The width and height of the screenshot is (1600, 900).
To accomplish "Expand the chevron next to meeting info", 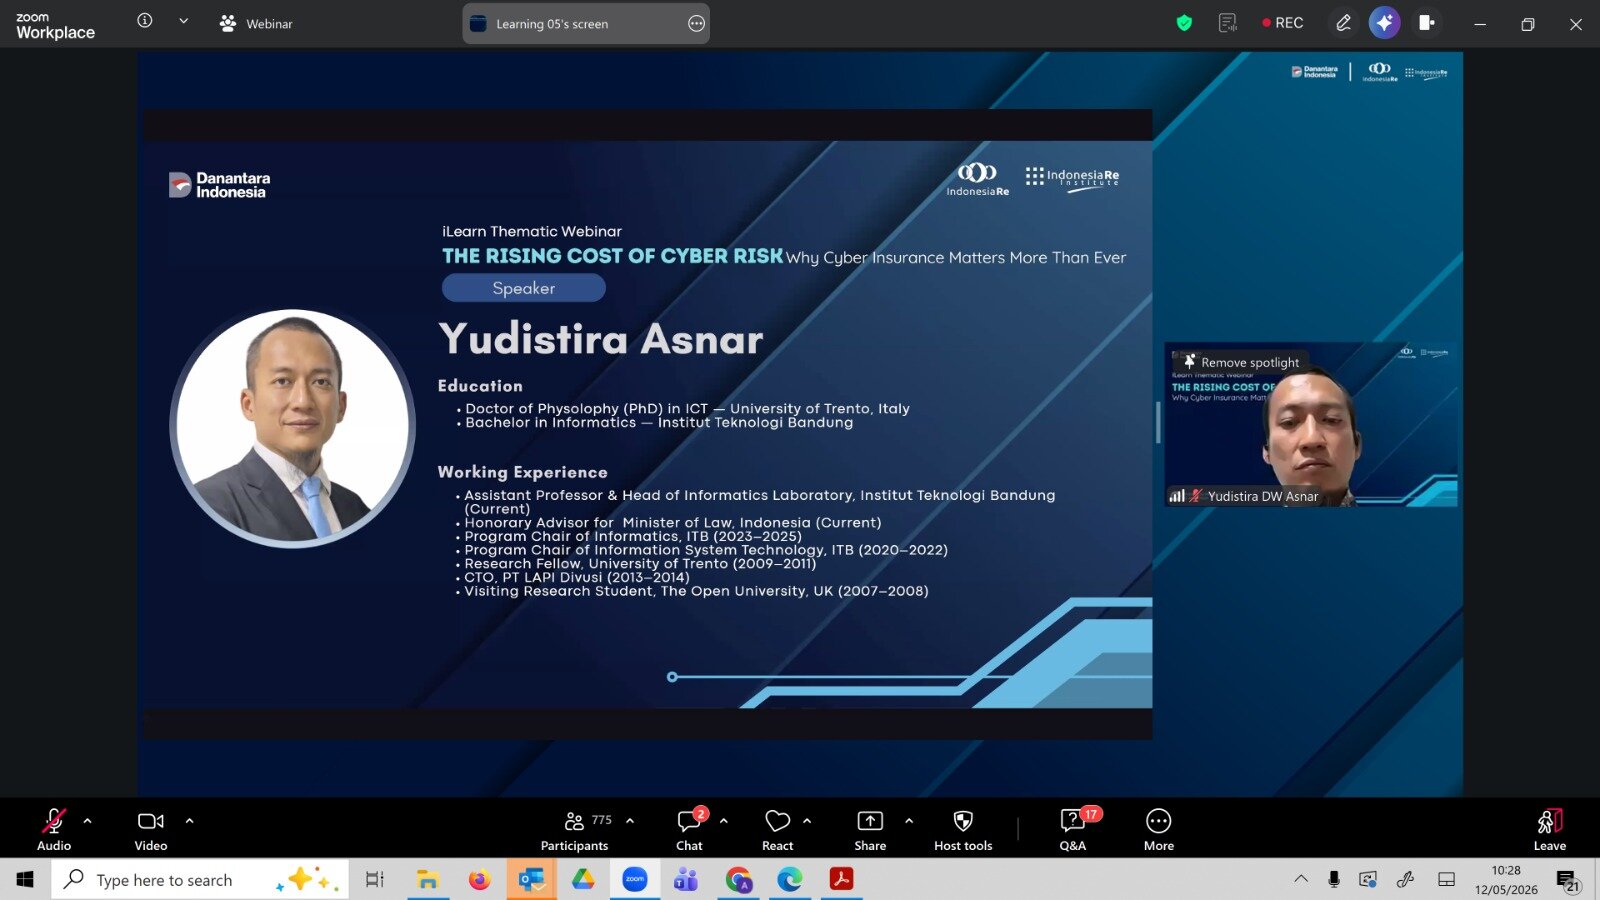I will pyautogui.click(x=184, y=21).
